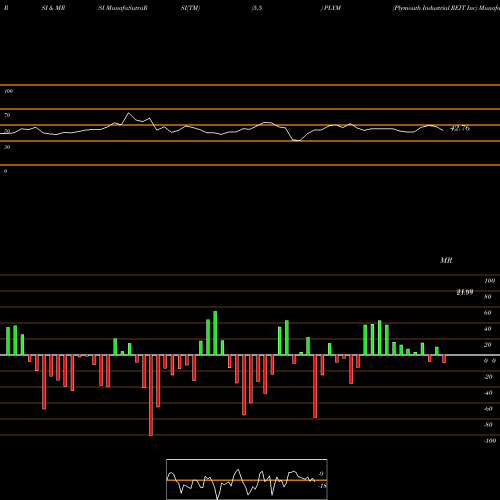Viewport: 500px width, 500px height.
Task: Click the MR axis label 60
Action: tap(487, 313)
